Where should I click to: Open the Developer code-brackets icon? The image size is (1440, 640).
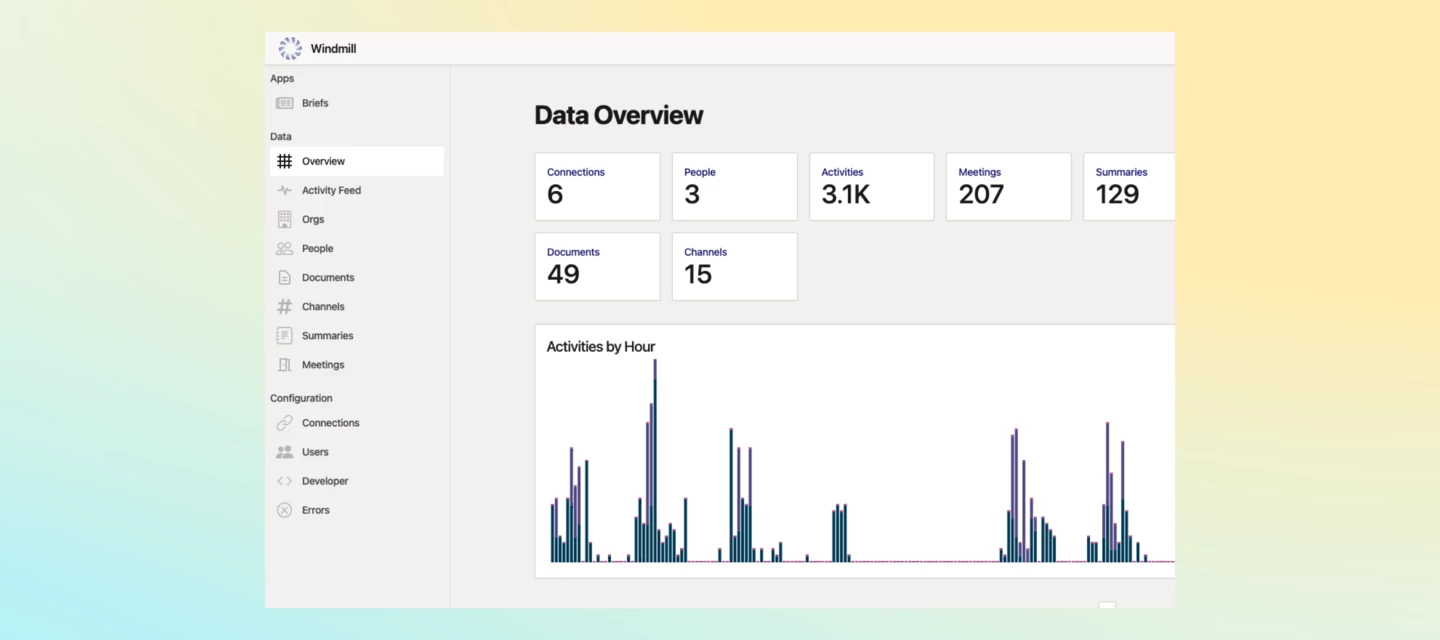point(285,481)
